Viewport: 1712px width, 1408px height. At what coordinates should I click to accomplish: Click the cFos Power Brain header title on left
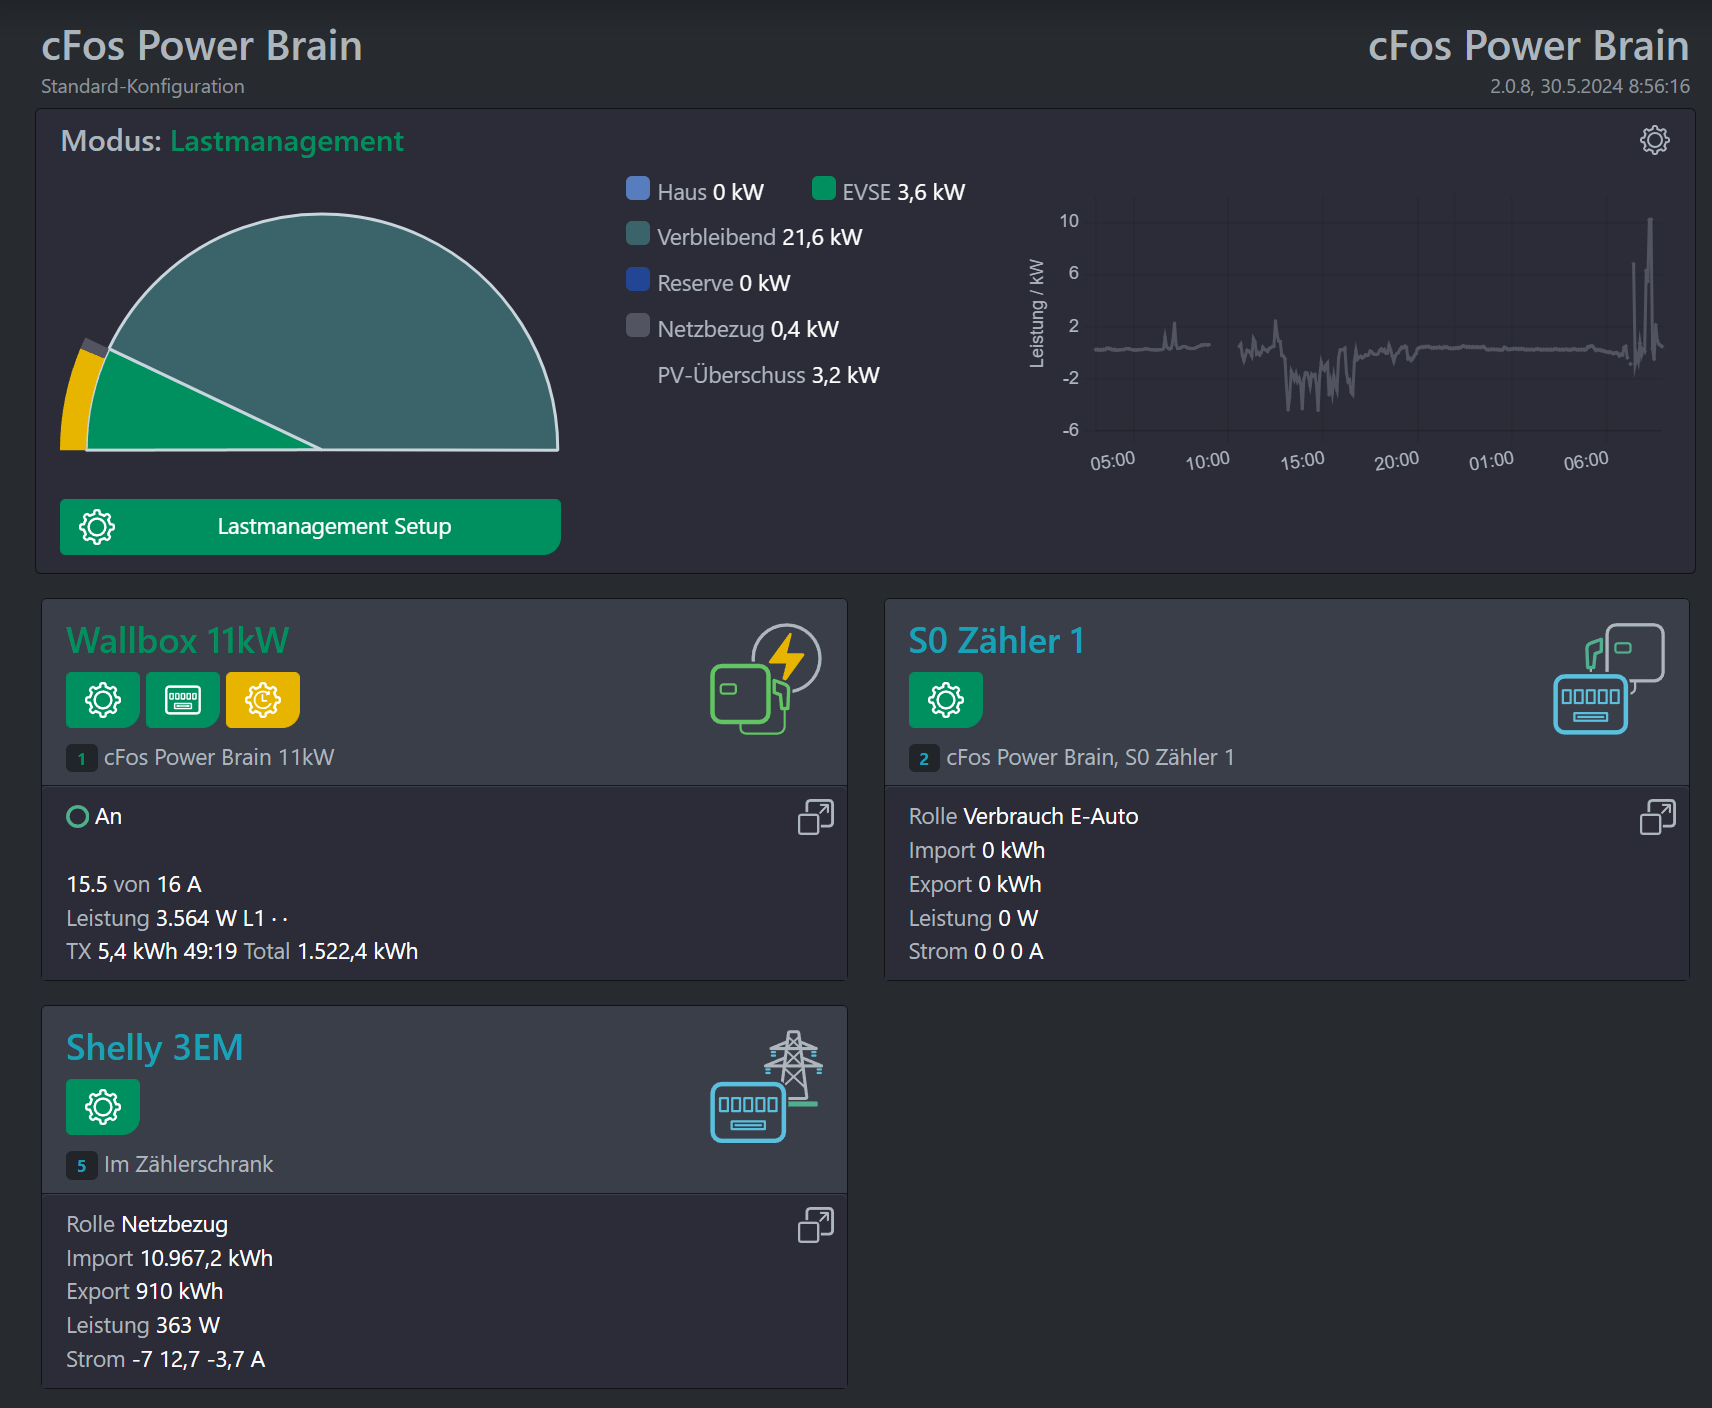pos(202,46)
